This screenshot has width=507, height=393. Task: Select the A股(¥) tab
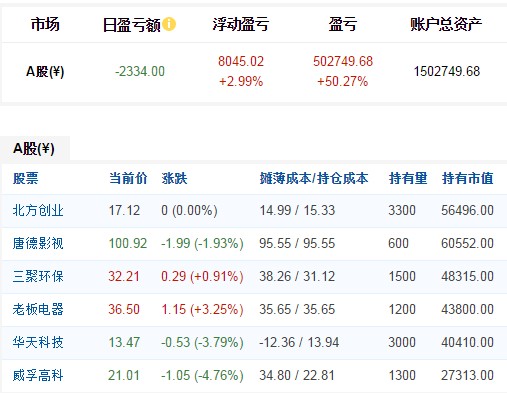pos(34,149)
